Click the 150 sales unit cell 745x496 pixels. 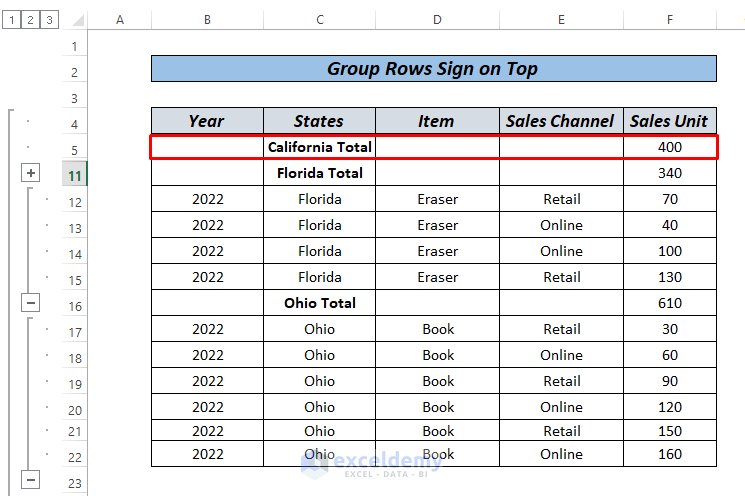point(670,430)
